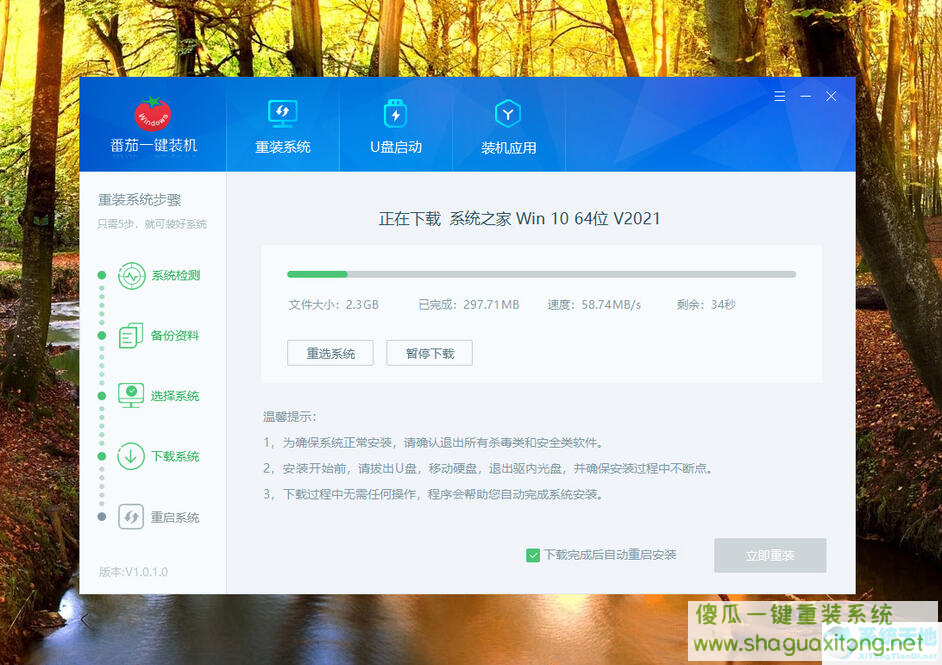
Task: Click the 只需5步 subtitle text
Action: point(152,224)
